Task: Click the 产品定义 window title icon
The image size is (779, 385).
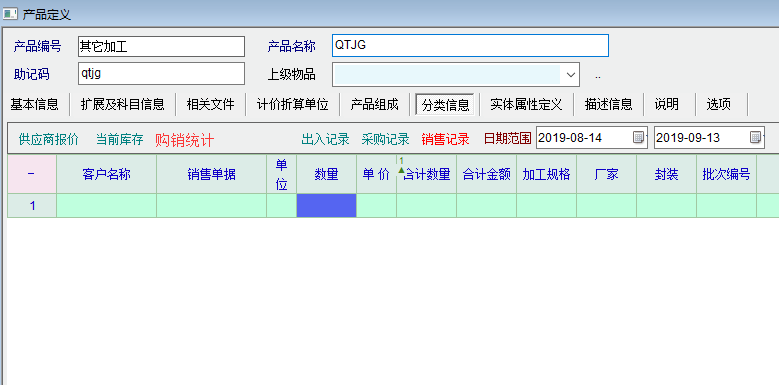Action: click(x=10, y=13)
